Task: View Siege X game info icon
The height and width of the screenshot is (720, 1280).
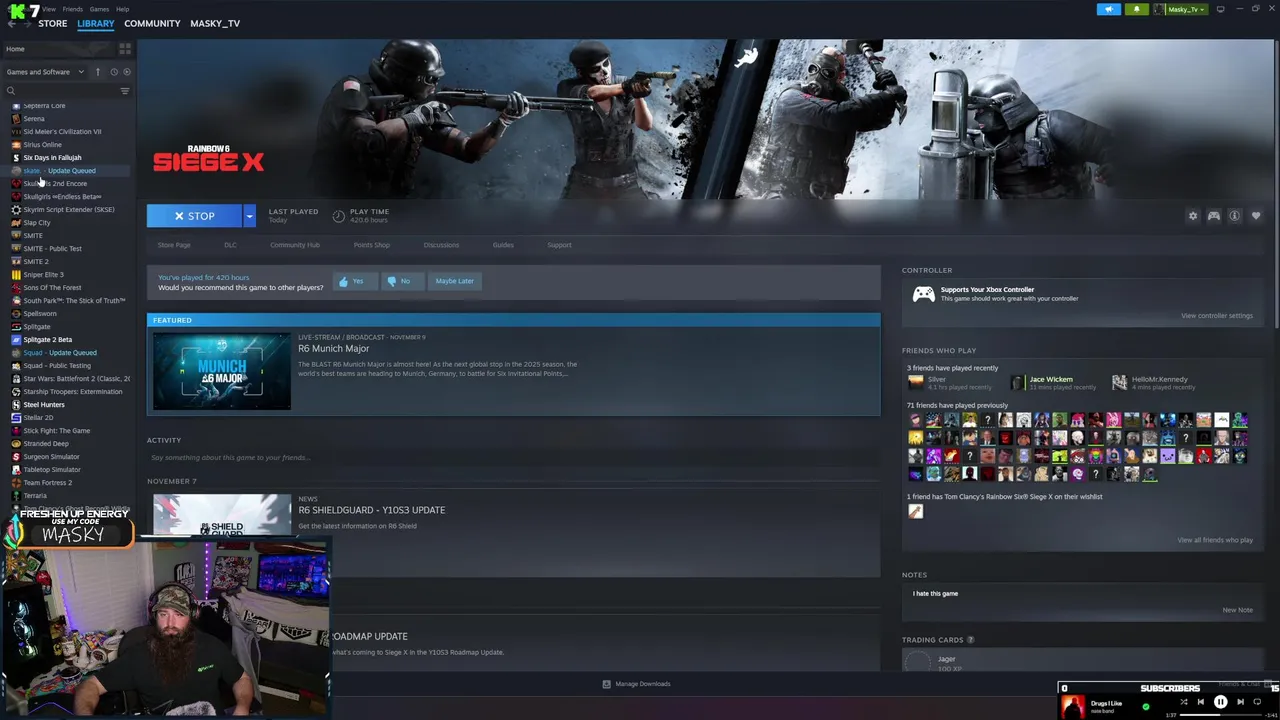Action: click(x=1235, y=216)
